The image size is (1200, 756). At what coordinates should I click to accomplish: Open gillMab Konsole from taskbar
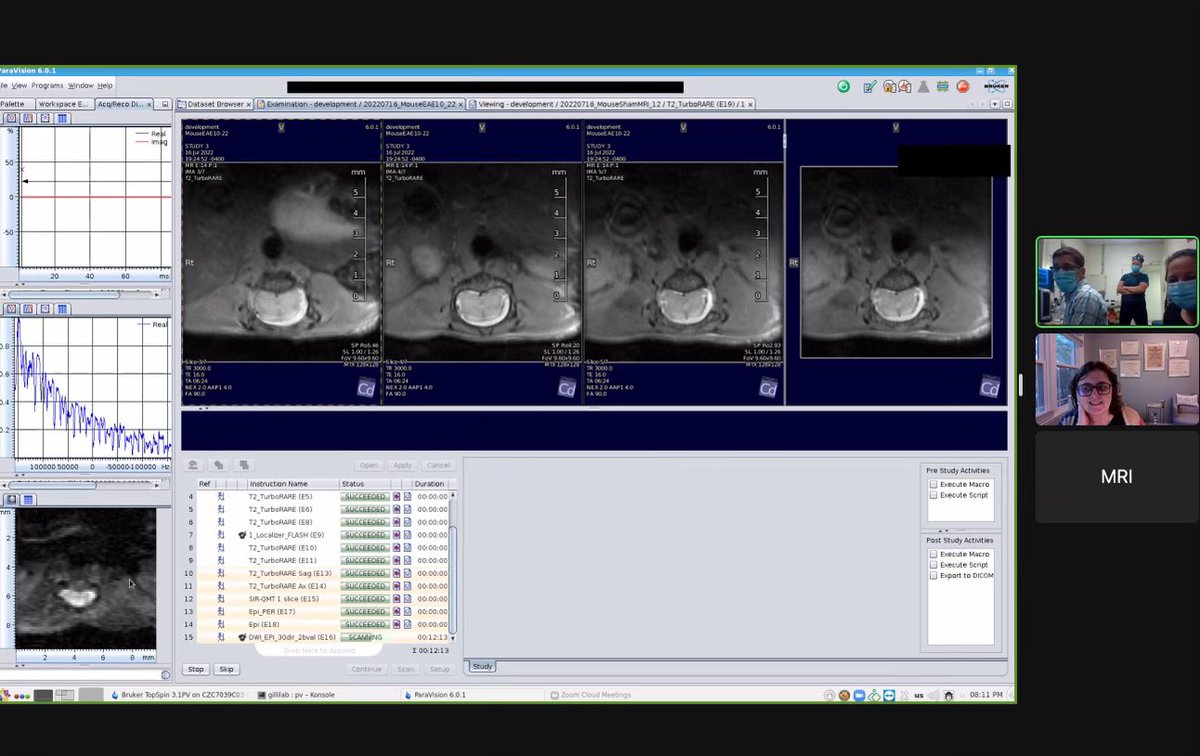296,694
